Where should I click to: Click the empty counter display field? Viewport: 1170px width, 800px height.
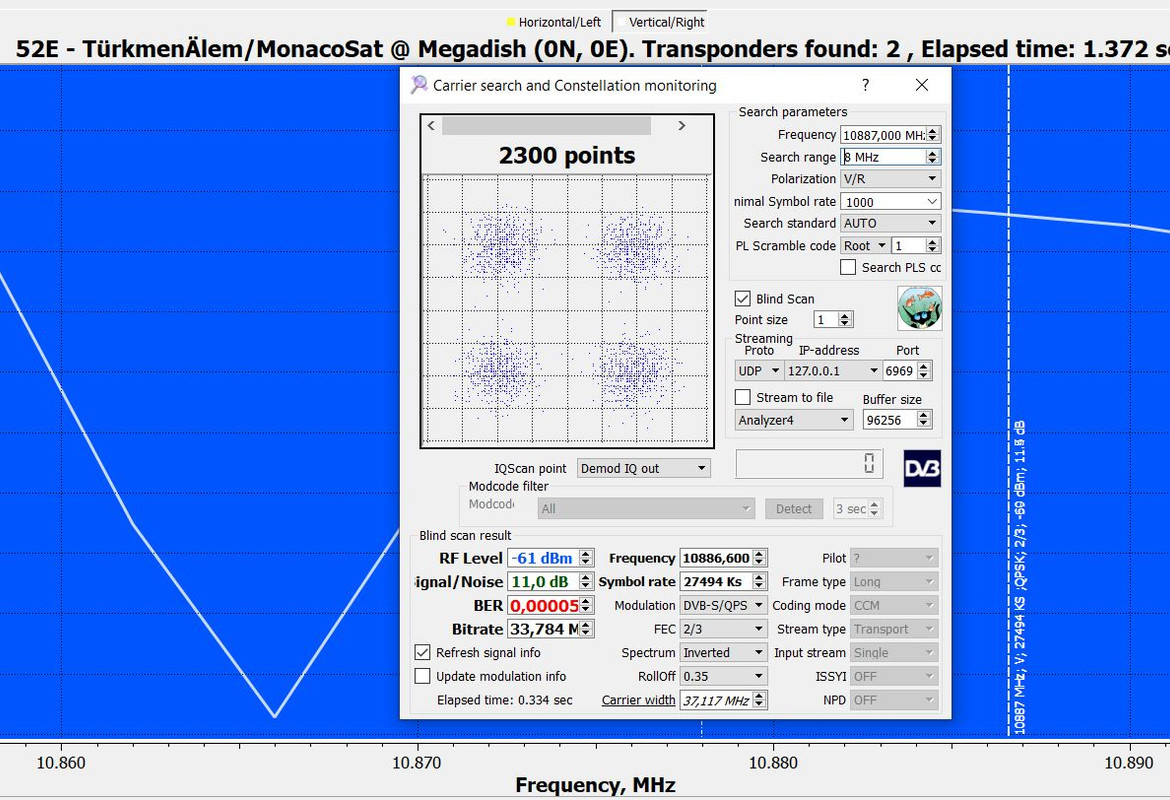810,463
